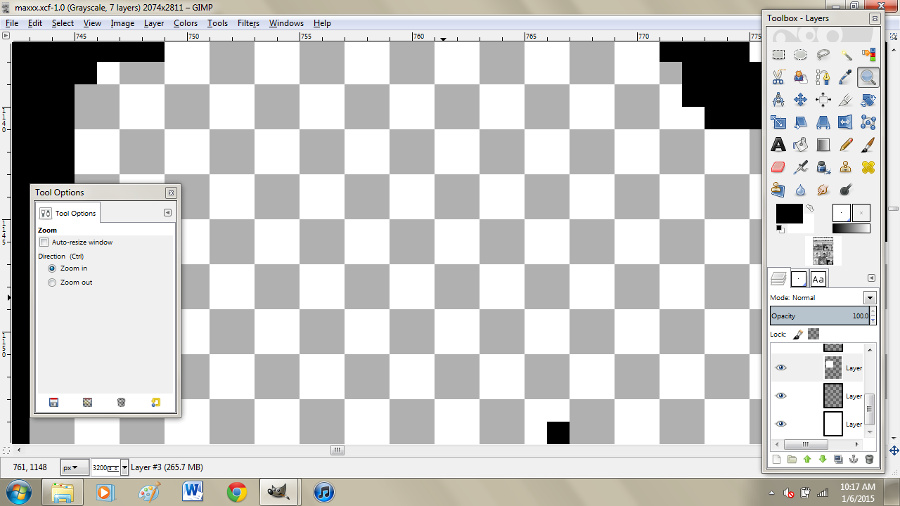Hide the bottom layer via eye icon
The image size is (900, 506).
click(781, 424)
